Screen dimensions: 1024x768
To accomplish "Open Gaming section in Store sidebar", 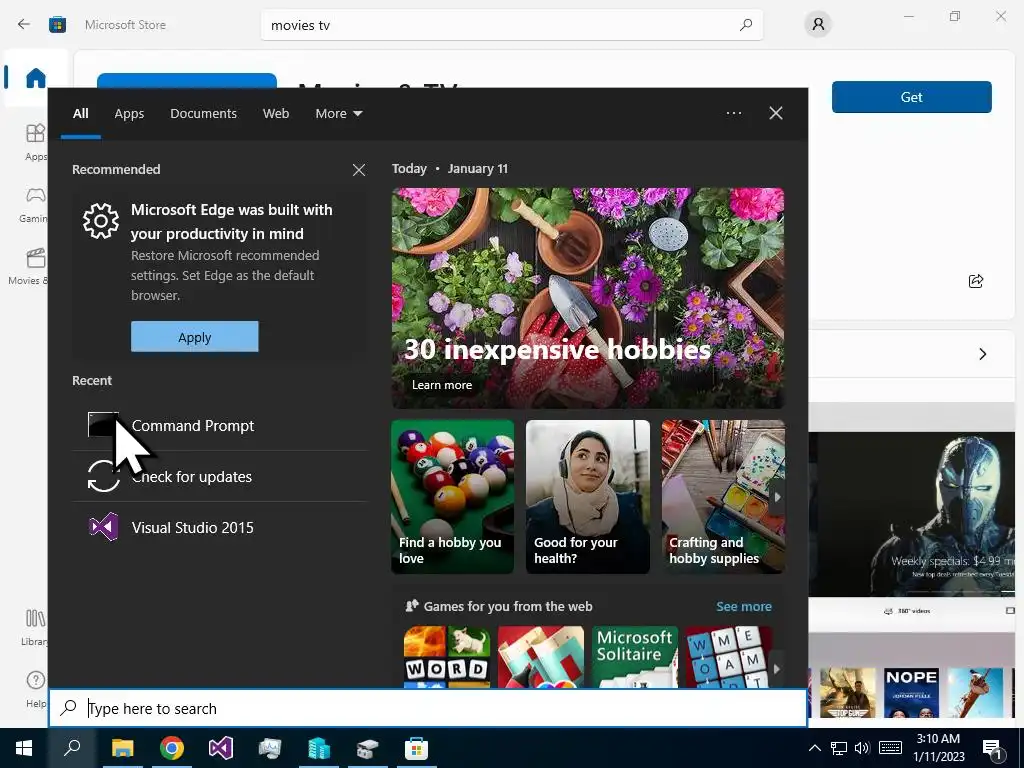I will 34,204.
